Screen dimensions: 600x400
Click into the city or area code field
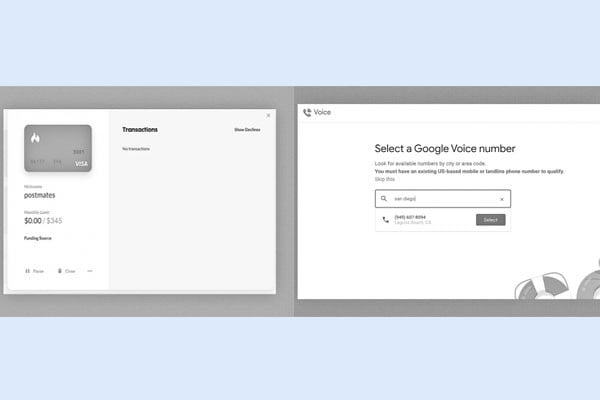[x=440, y=199]
